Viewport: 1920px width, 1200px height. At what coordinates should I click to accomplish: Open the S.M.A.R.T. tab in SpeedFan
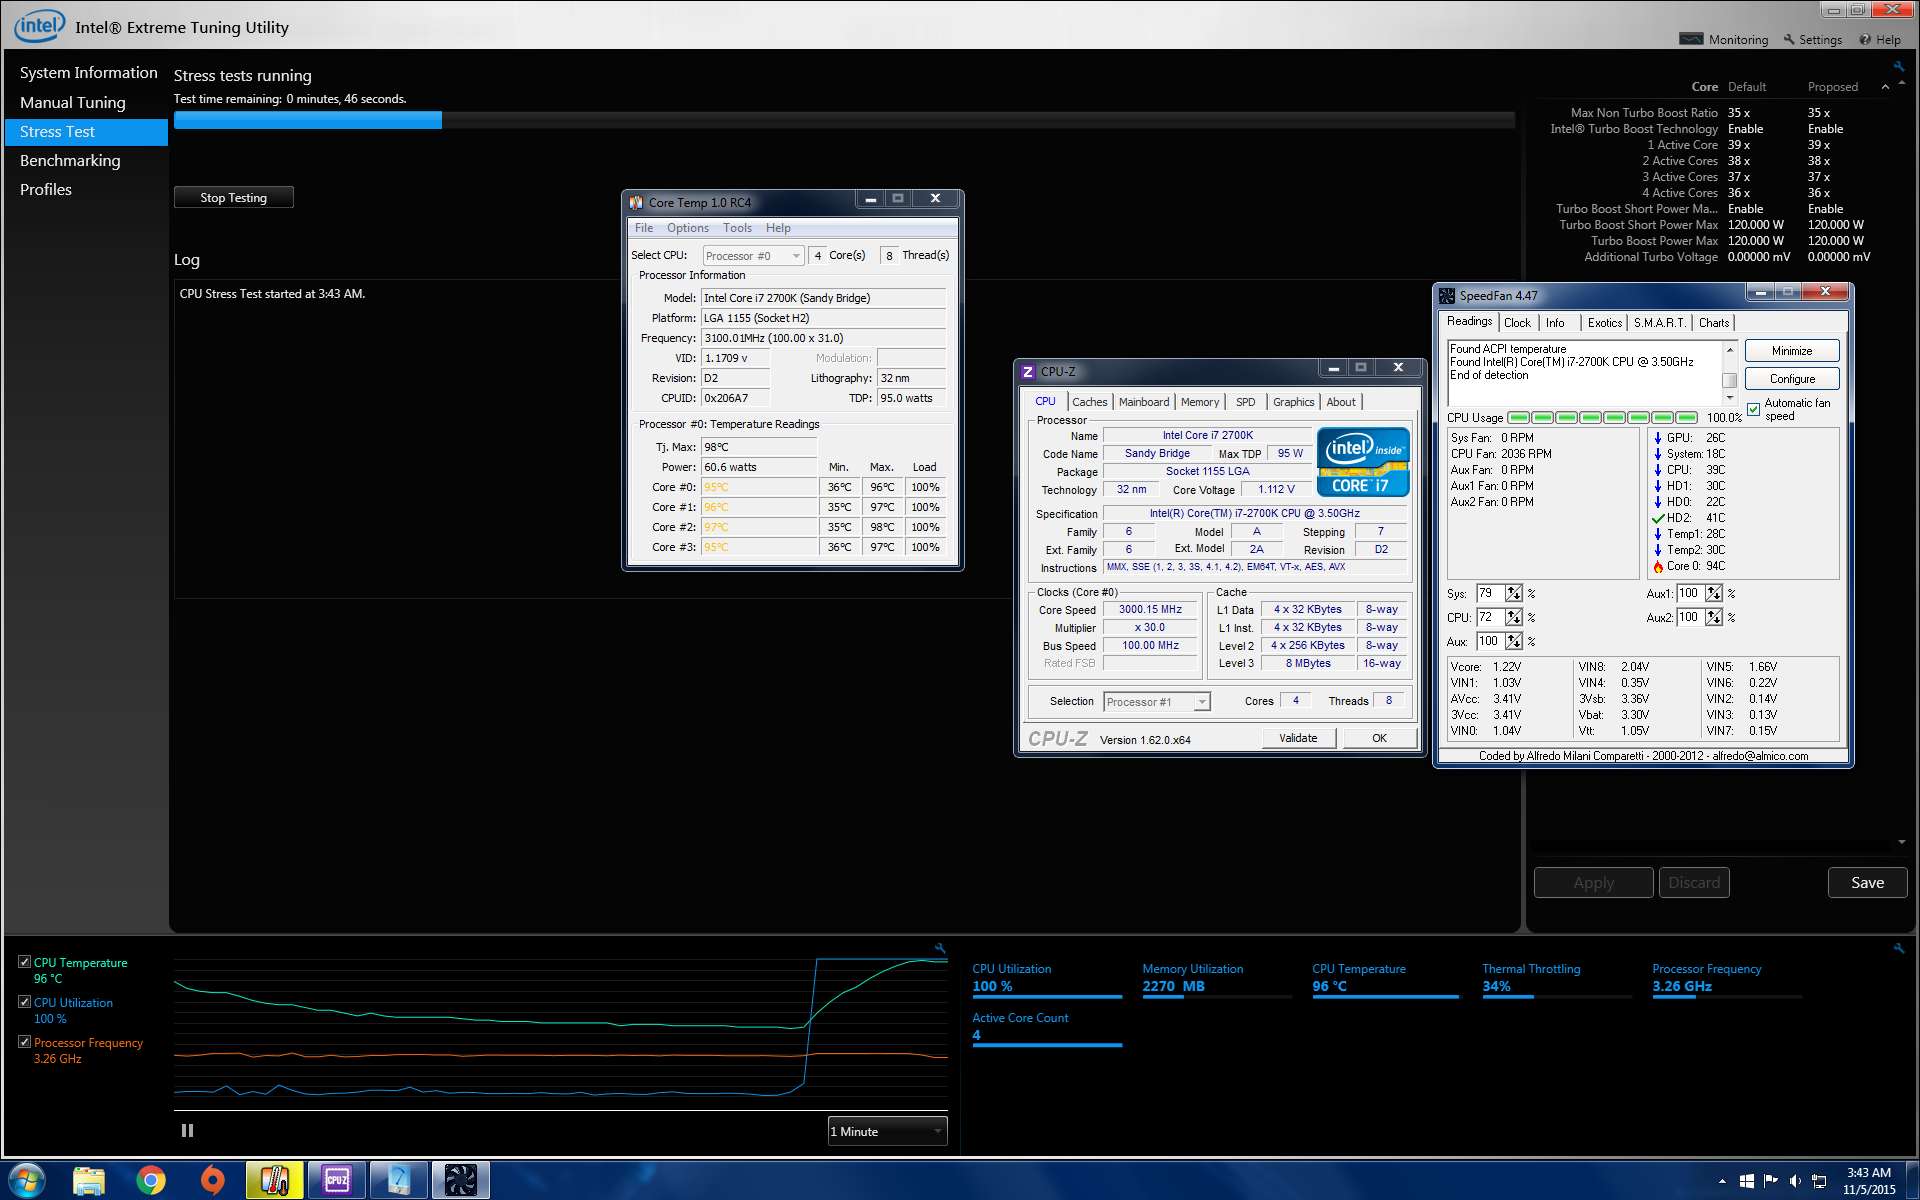coord(1659,323)
